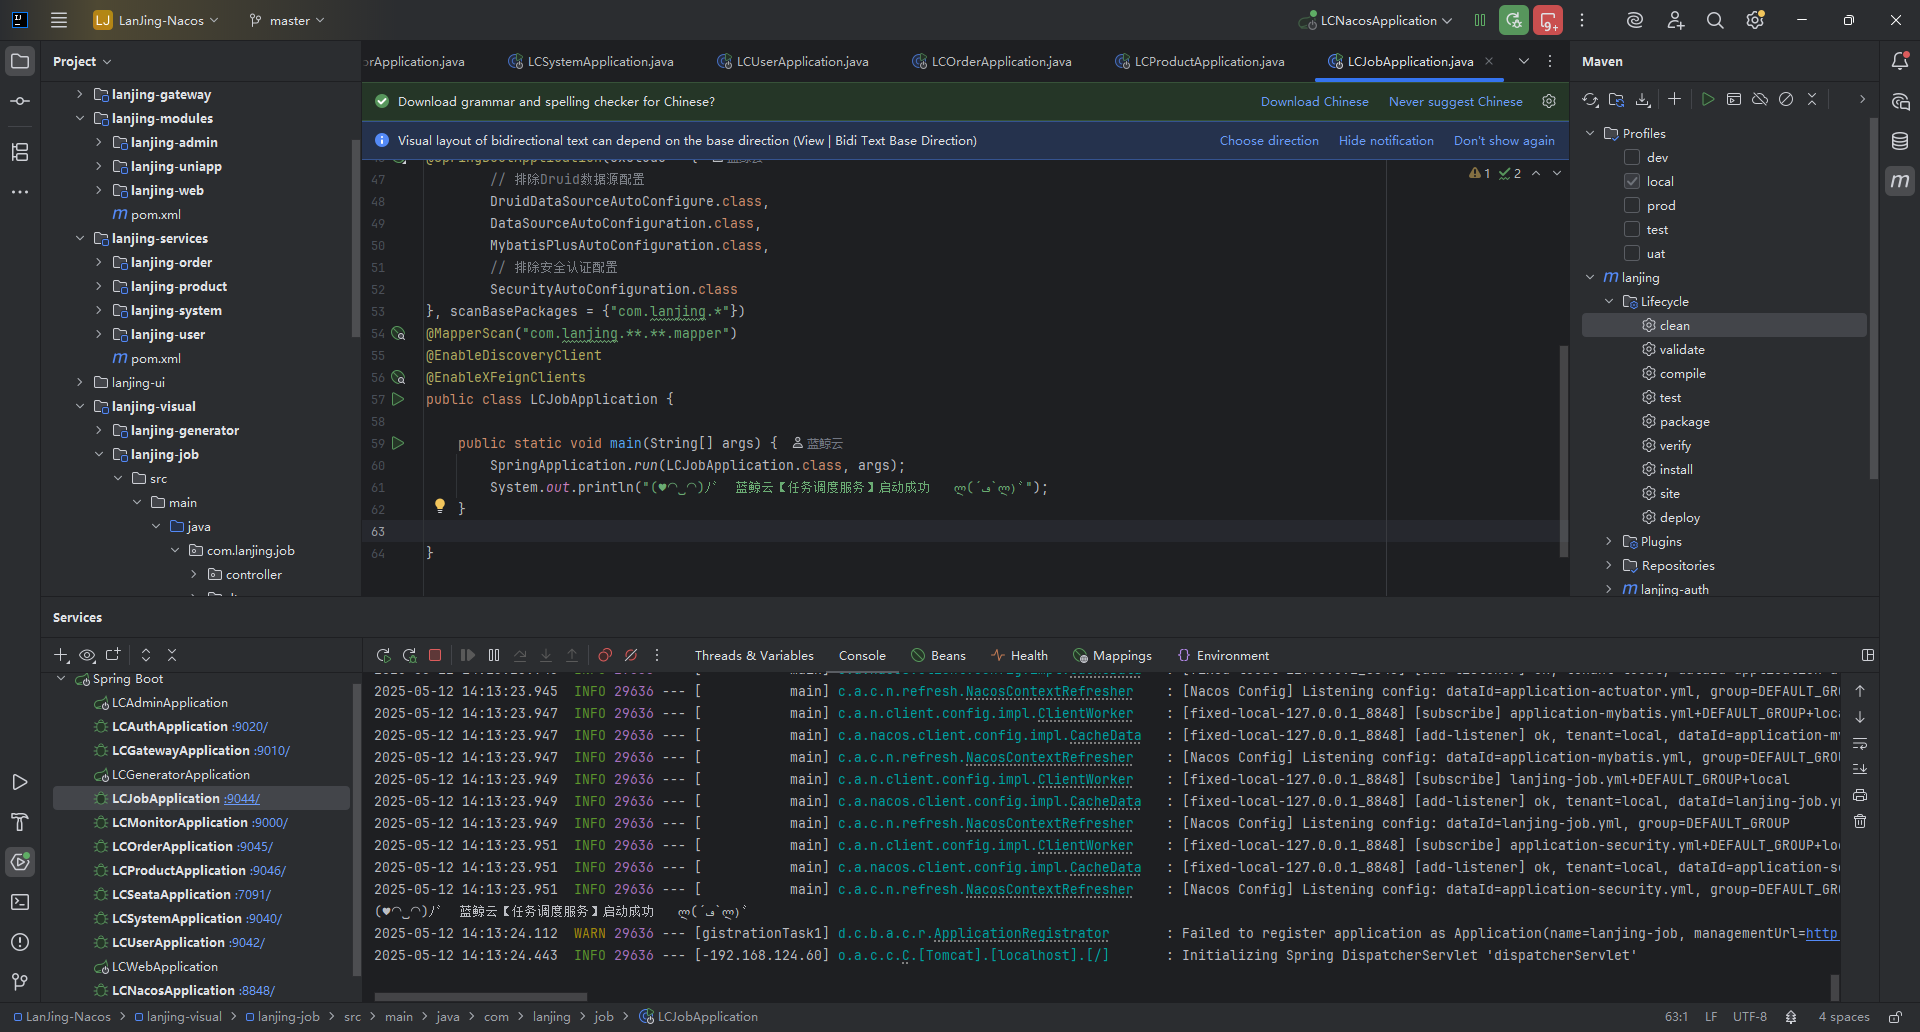Viewport: 1920px width, 1032px height.
Task: Click the Problems tool window icon
Action: (x=20, y=942)
